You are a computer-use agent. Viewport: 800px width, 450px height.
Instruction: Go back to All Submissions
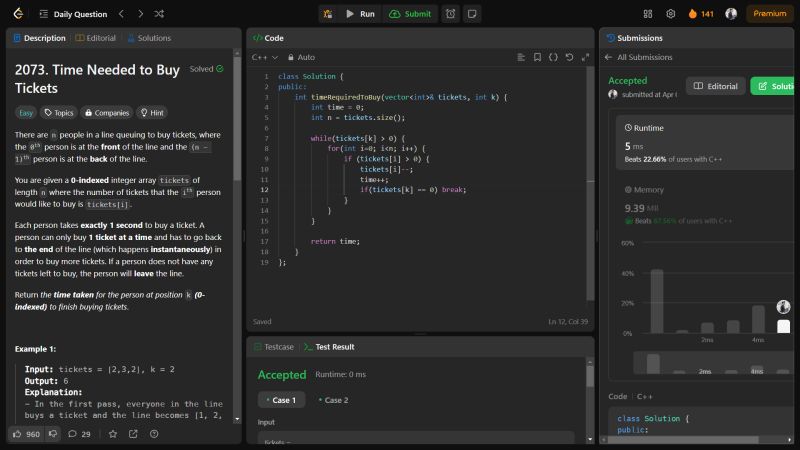(x=639, y=57)
